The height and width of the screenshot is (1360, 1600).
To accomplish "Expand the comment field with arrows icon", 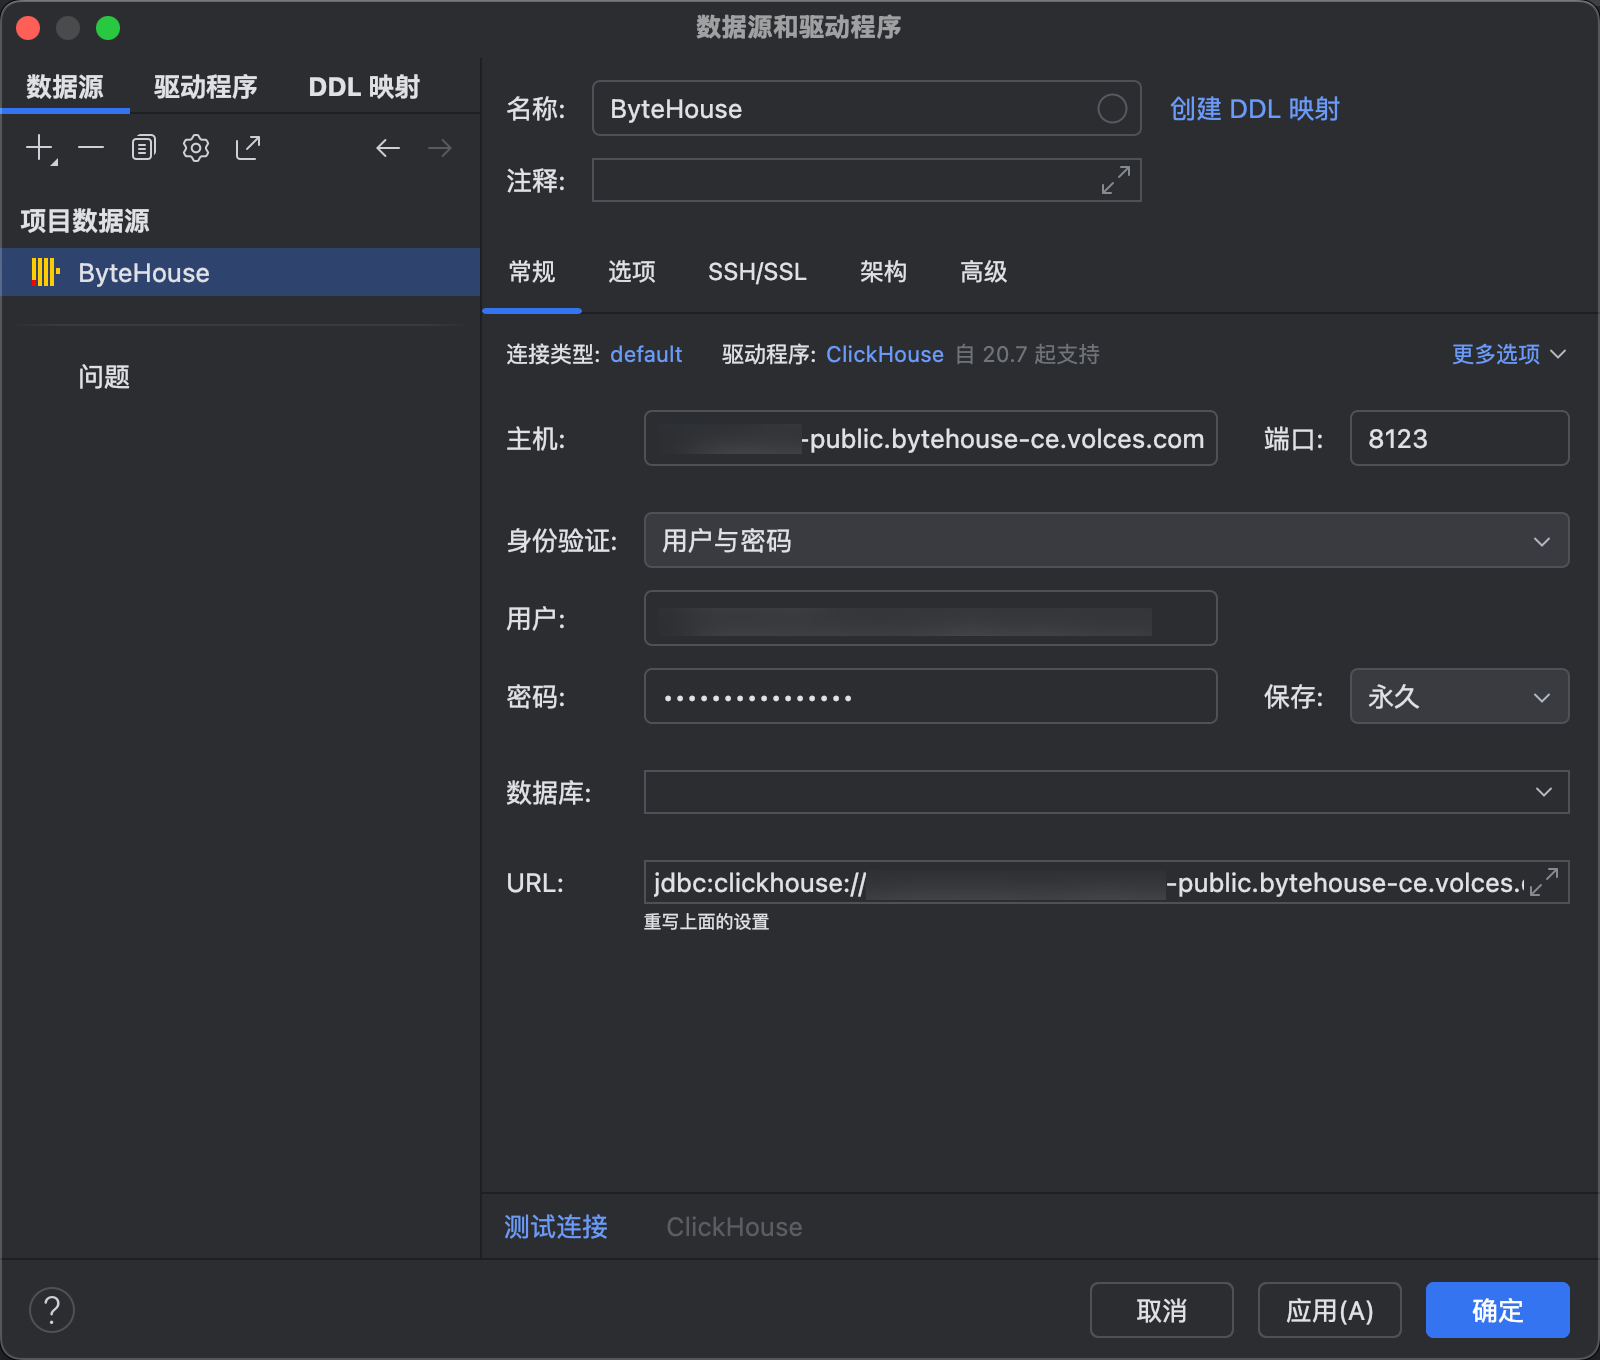I will [x=1115, y=181].
